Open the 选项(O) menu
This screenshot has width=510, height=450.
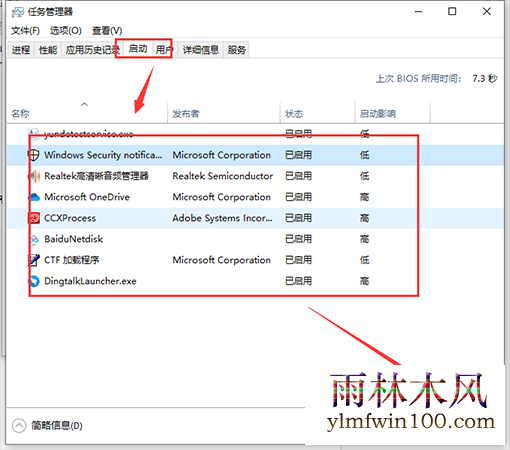(x=66, y=31)
